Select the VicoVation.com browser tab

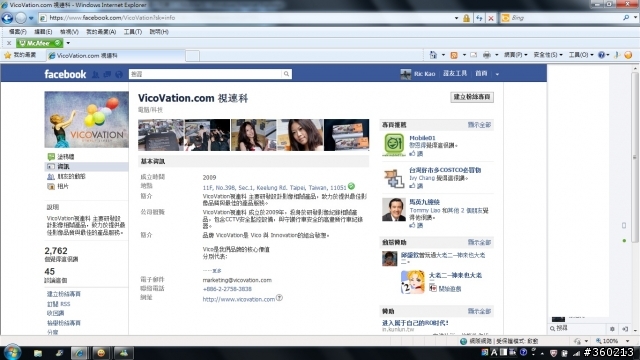click(115, 56)
